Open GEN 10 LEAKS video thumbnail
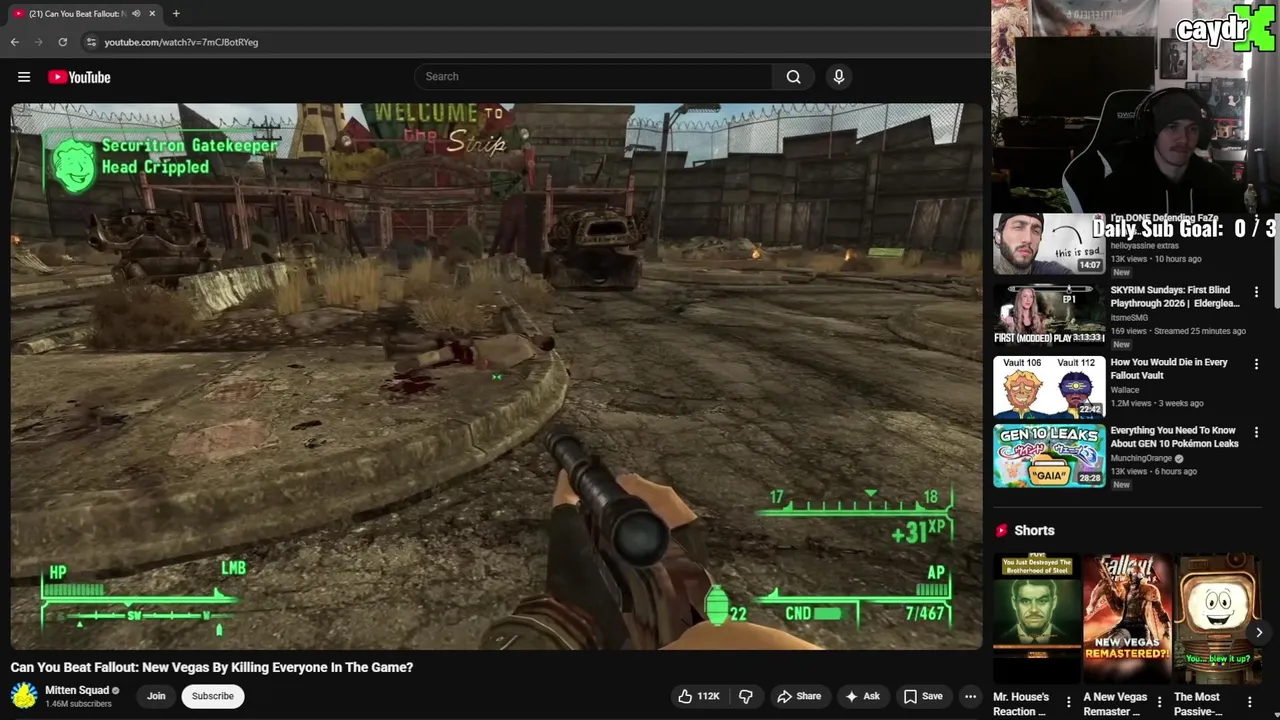1280x720 pixels. coord(1048,456)
